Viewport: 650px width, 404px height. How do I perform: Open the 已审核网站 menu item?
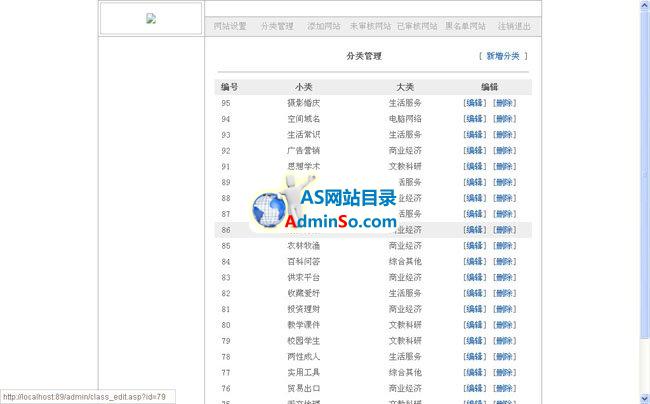[417, 26]
